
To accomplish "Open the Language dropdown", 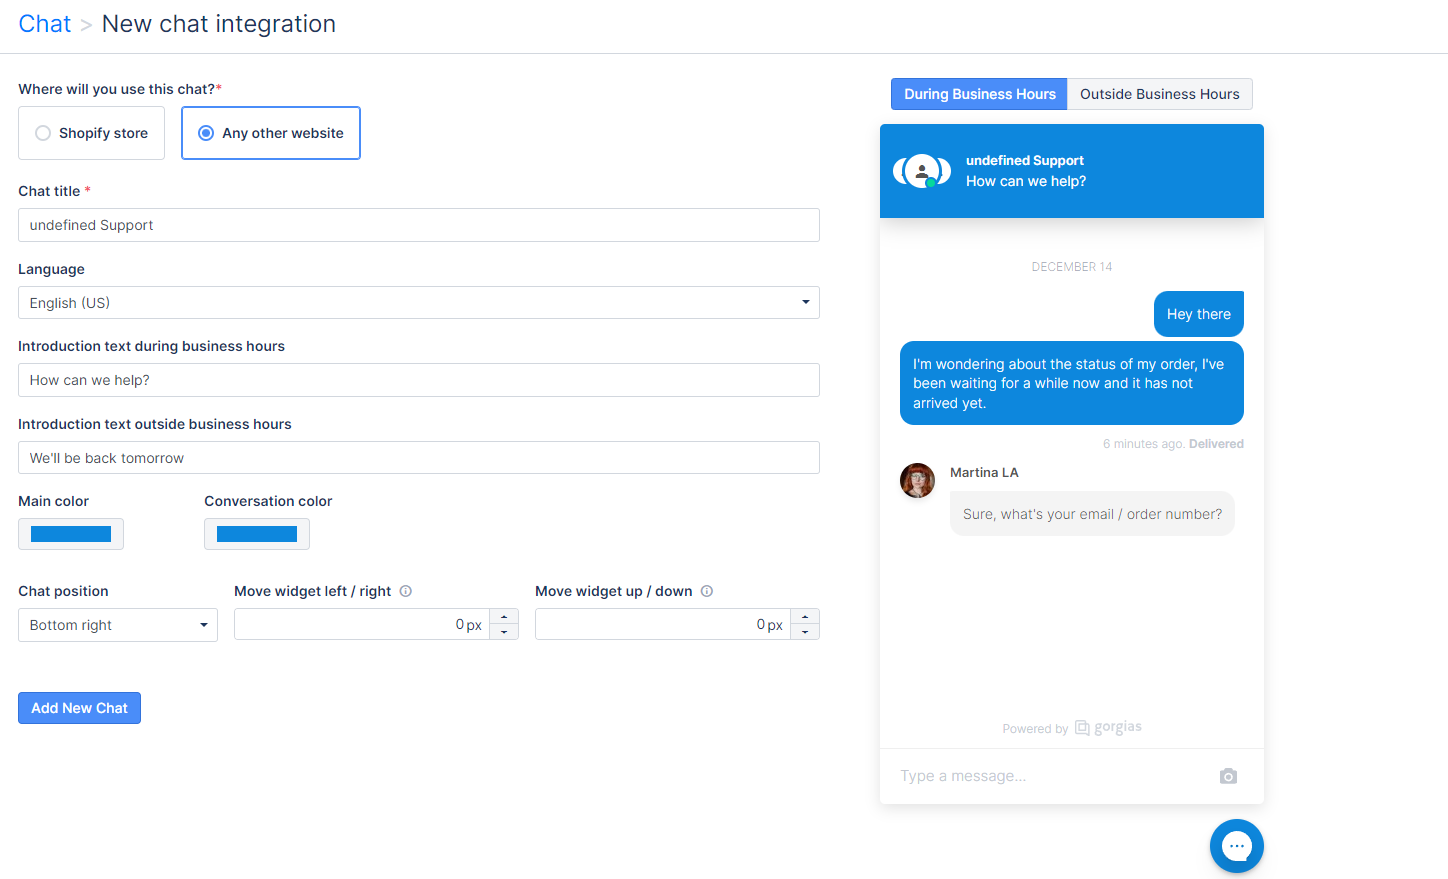I will pyautogui.click(x=418, y=303).
